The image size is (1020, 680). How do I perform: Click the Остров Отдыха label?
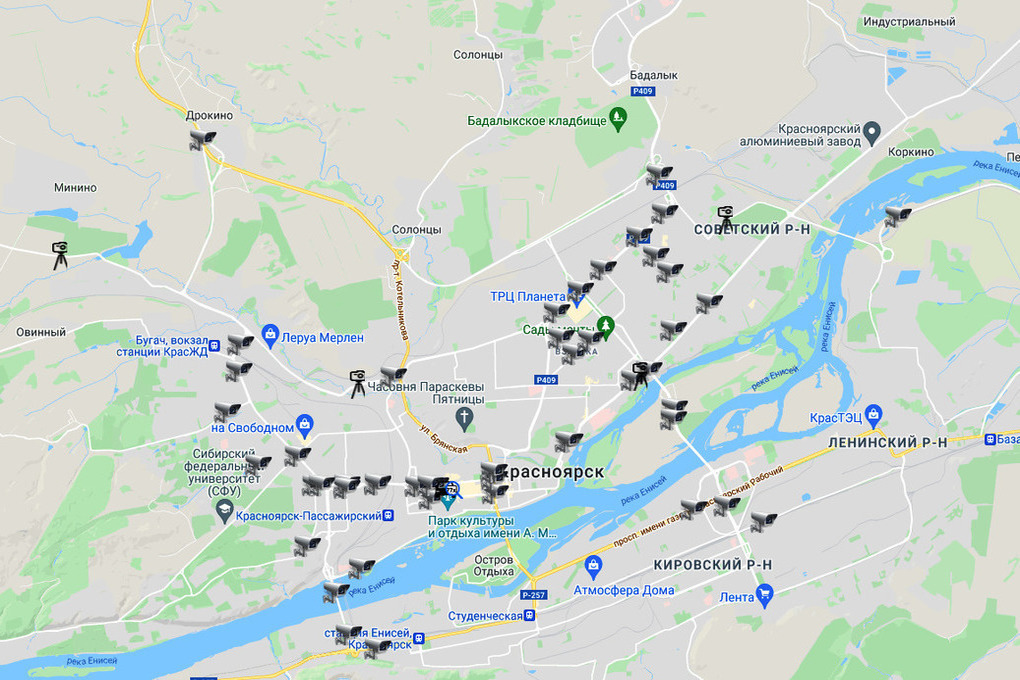point(493,565)
